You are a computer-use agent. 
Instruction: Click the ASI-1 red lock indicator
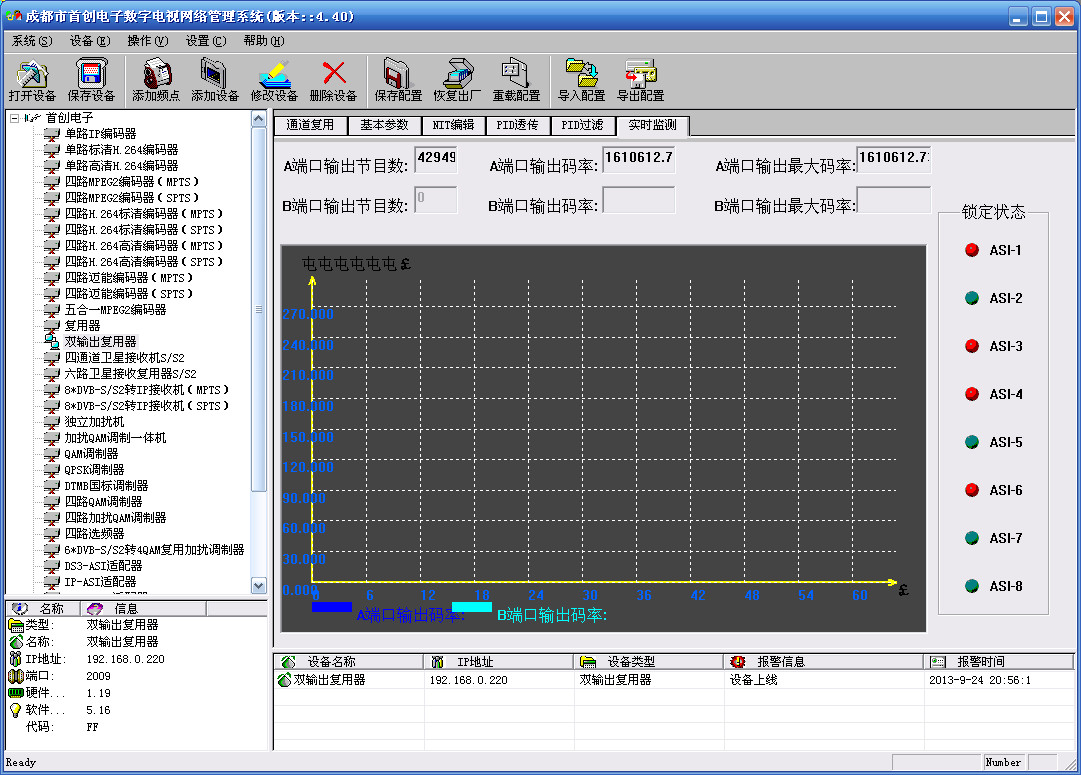[972, 250]
